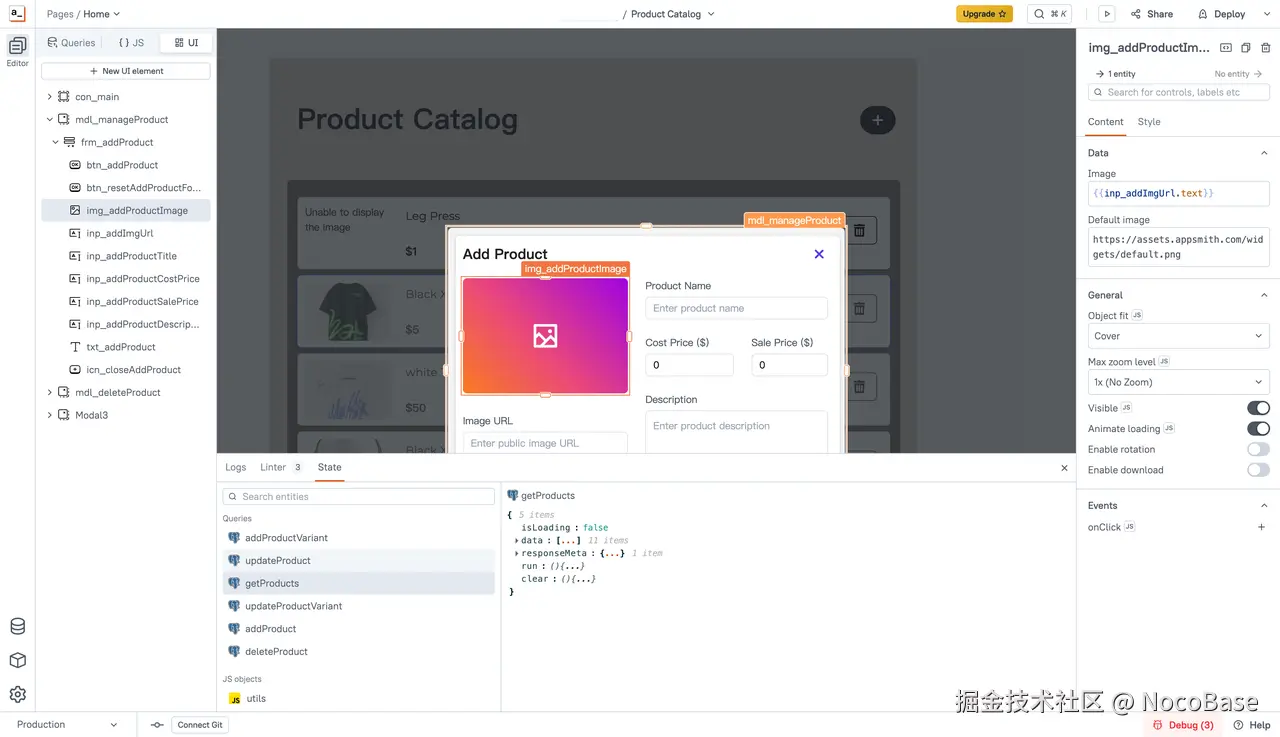Click the Upgrade button

pyautogui.click(x=984, y=14)
